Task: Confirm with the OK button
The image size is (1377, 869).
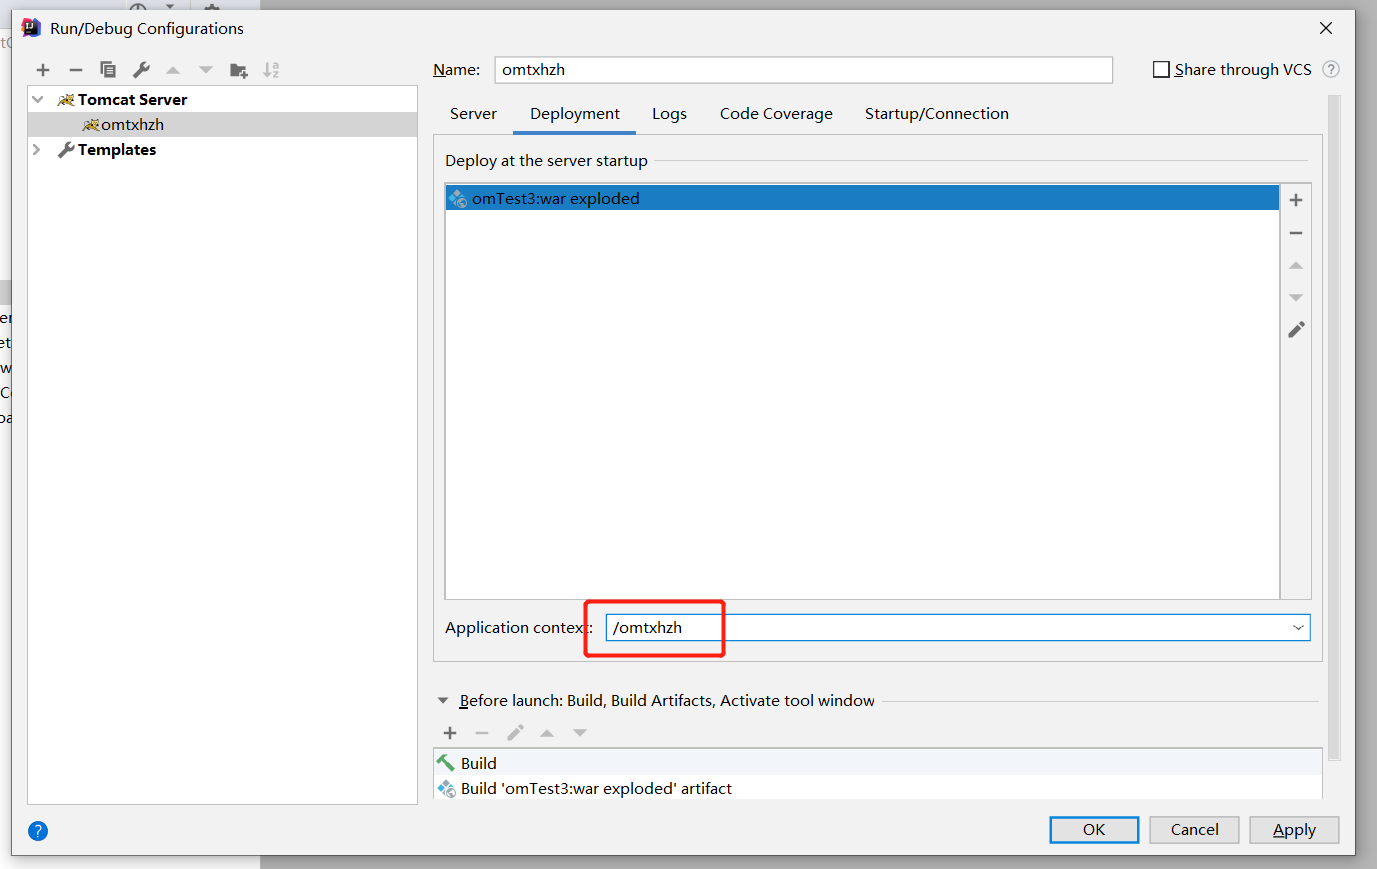Action: point(1094,830)
